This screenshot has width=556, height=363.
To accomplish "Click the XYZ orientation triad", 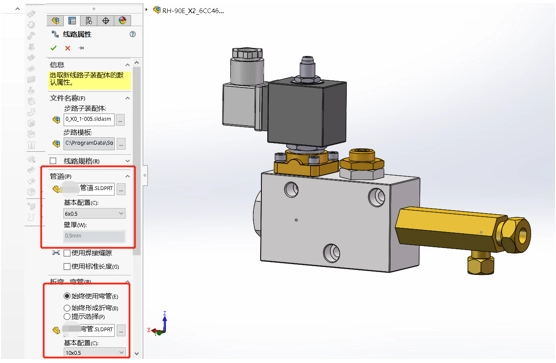I will pos(158,324).
